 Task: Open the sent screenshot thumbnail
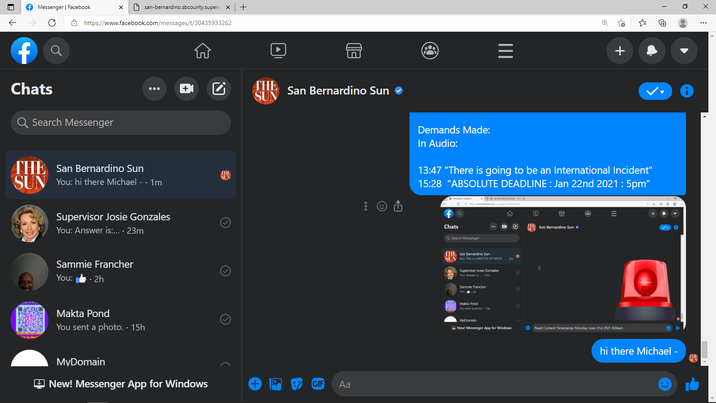[563, 265]
